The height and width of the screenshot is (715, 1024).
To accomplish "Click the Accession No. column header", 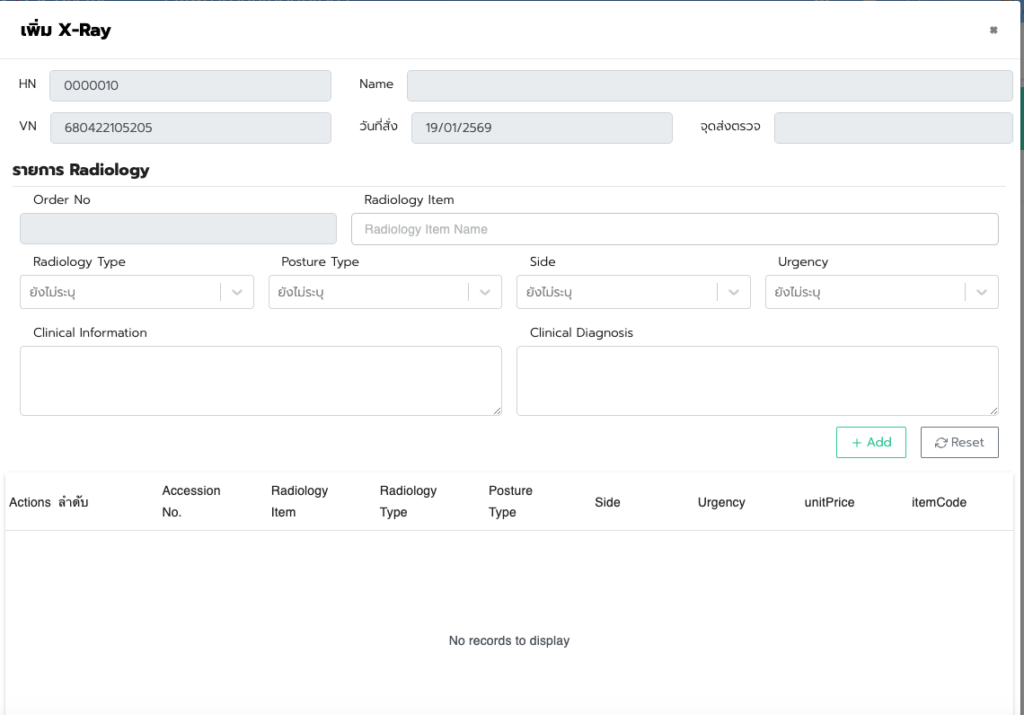I will (191, 501).
